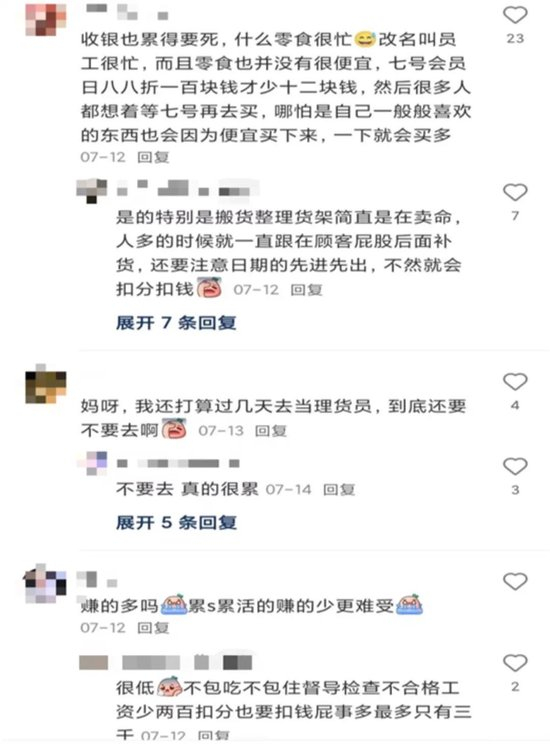Open the username above '不要去 真的很累'

[x=178, y=463]
